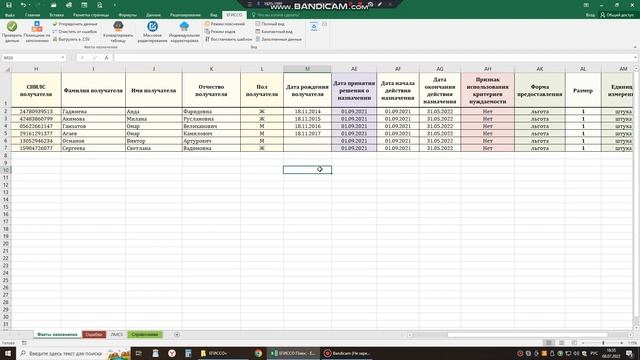Click the select-all corner of the sheet
This screenshot has height=360, width=640.
tap(6, 69)
